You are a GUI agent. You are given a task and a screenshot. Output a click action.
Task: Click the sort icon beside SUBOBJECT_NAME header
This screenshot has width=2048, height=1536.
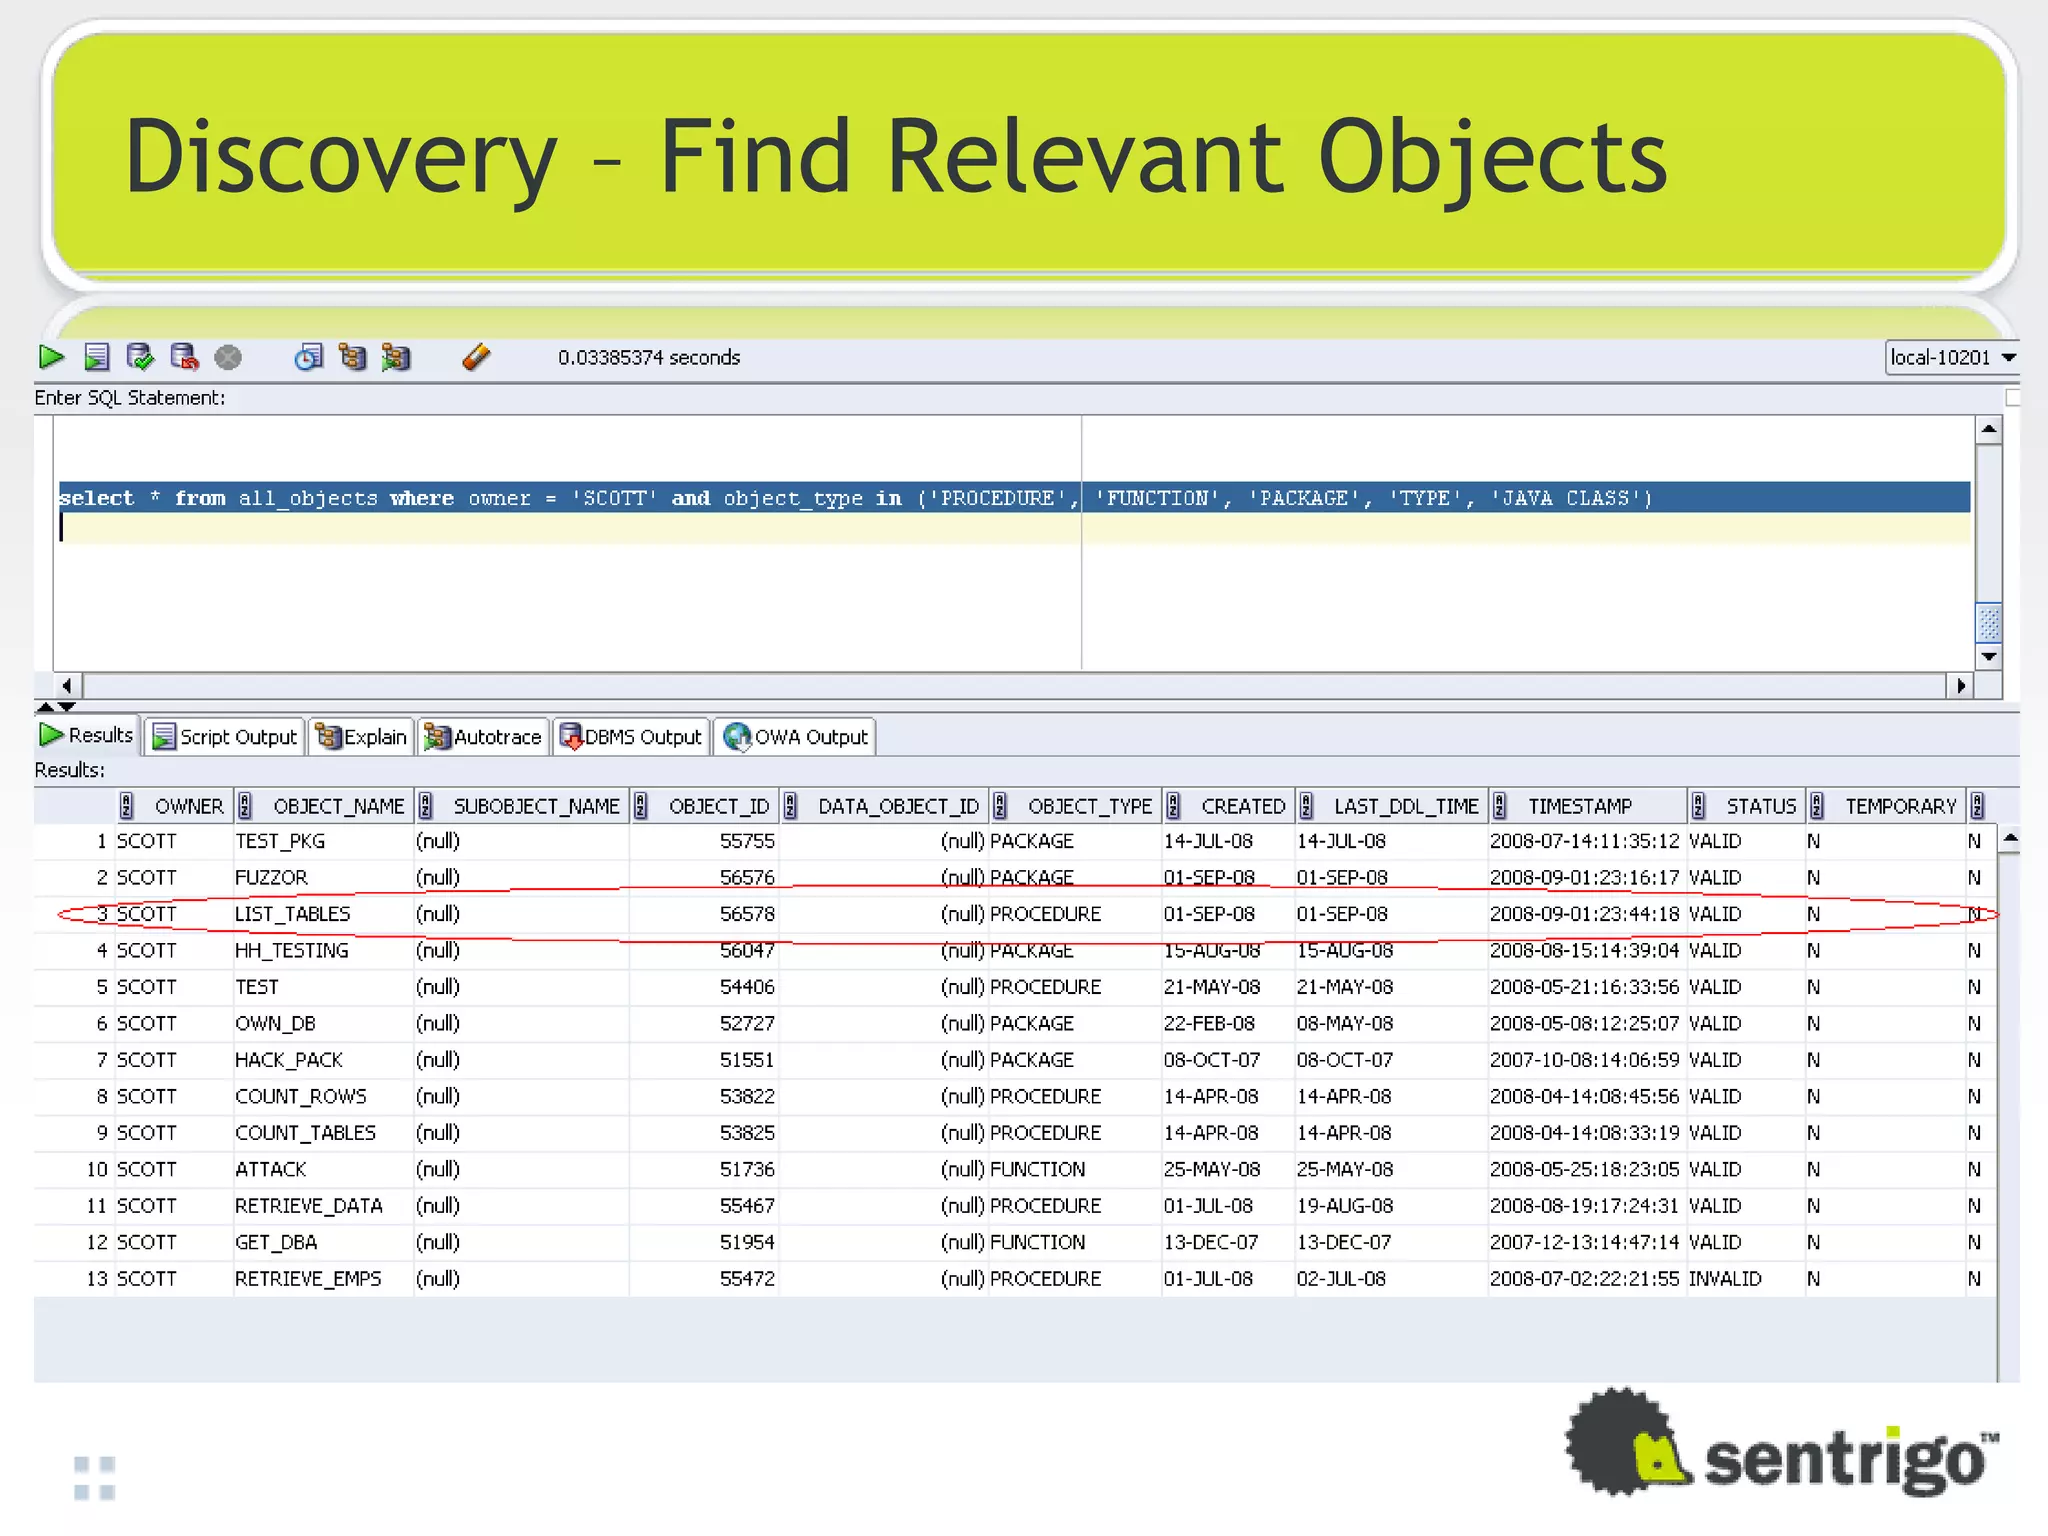coord(425,806)
